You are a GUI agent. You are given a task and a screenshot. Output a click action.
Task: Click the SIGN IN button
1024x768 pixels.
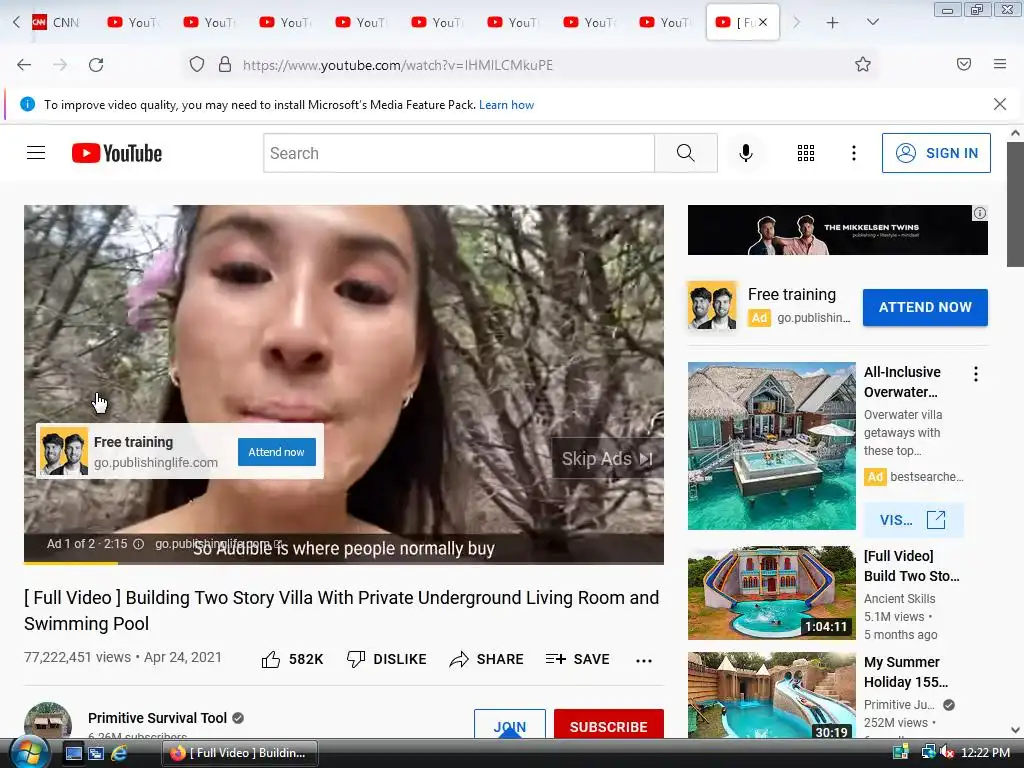tap(936, 153)
